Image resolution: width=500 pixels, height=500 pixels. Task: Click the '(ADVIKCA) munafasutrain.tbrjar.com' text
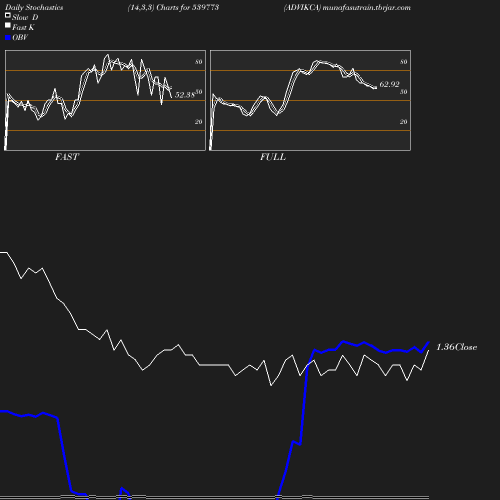(347, 8)
